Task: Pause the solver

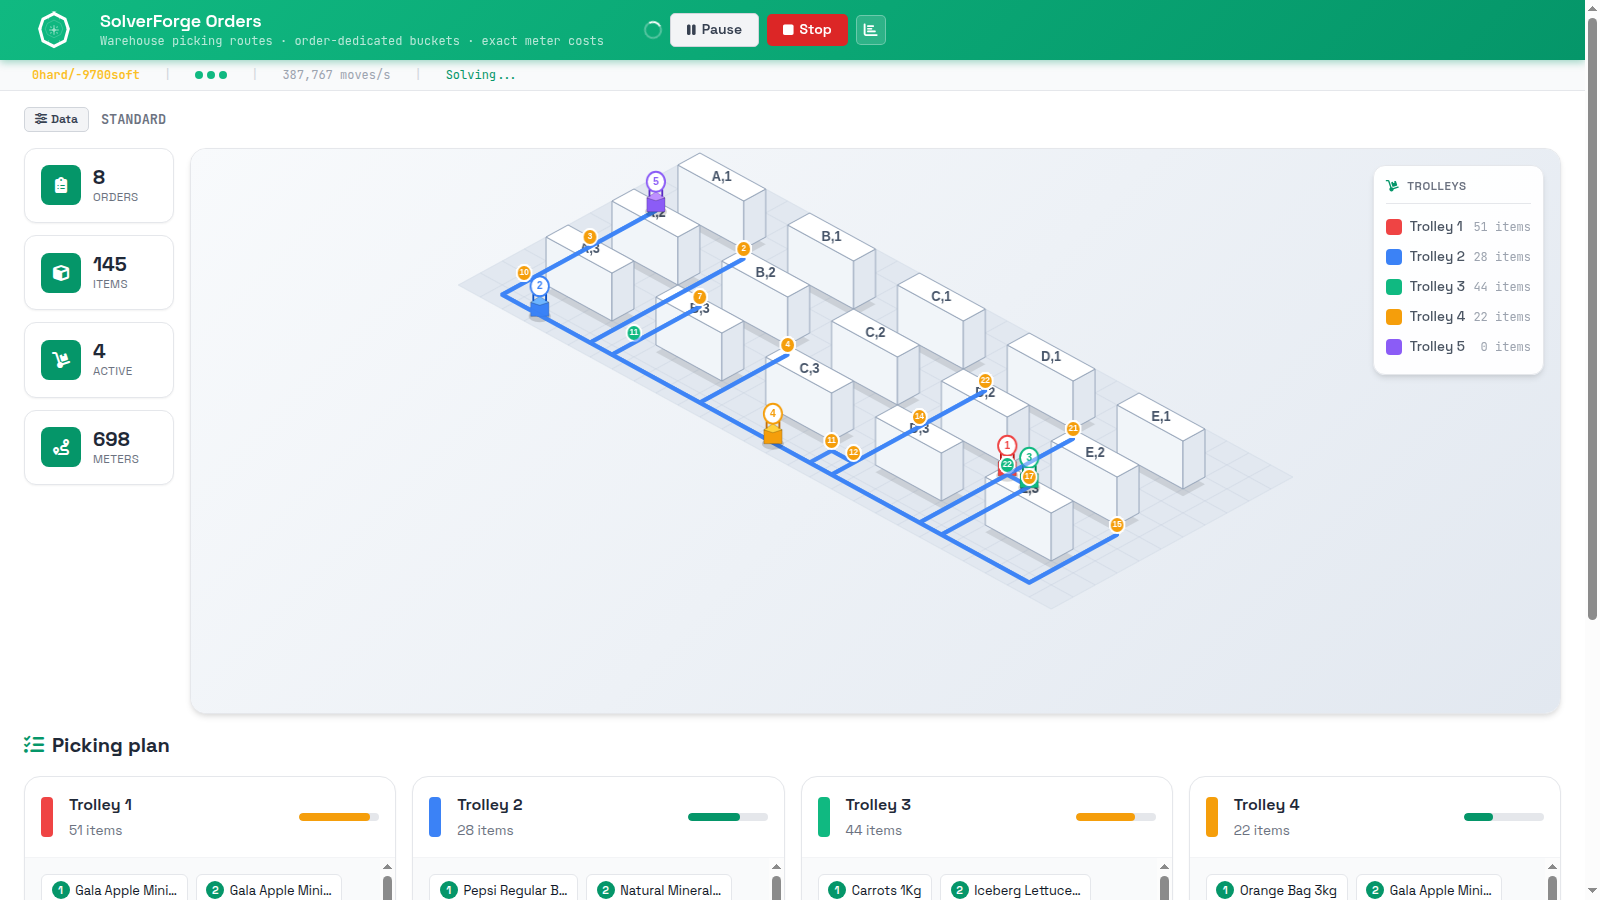Action: point(714,30)
